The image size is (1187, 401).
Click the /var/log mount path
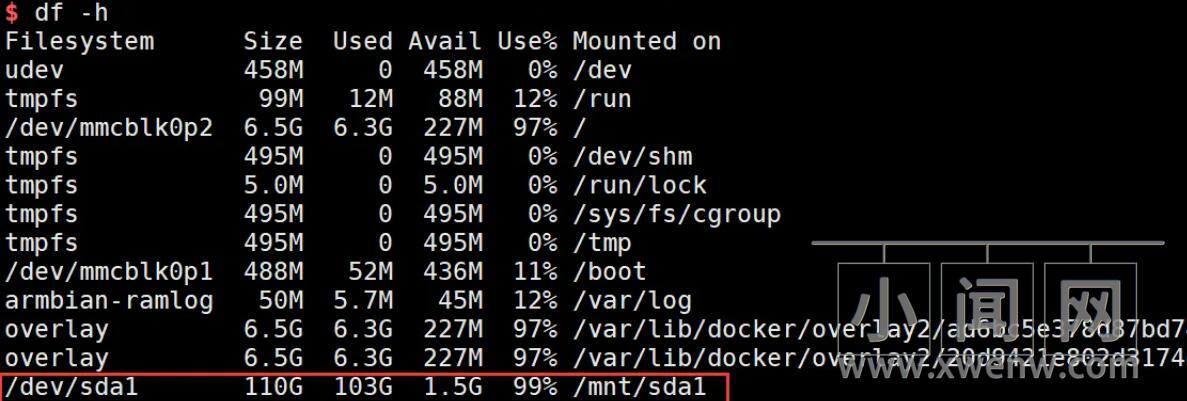coord(631,301)
